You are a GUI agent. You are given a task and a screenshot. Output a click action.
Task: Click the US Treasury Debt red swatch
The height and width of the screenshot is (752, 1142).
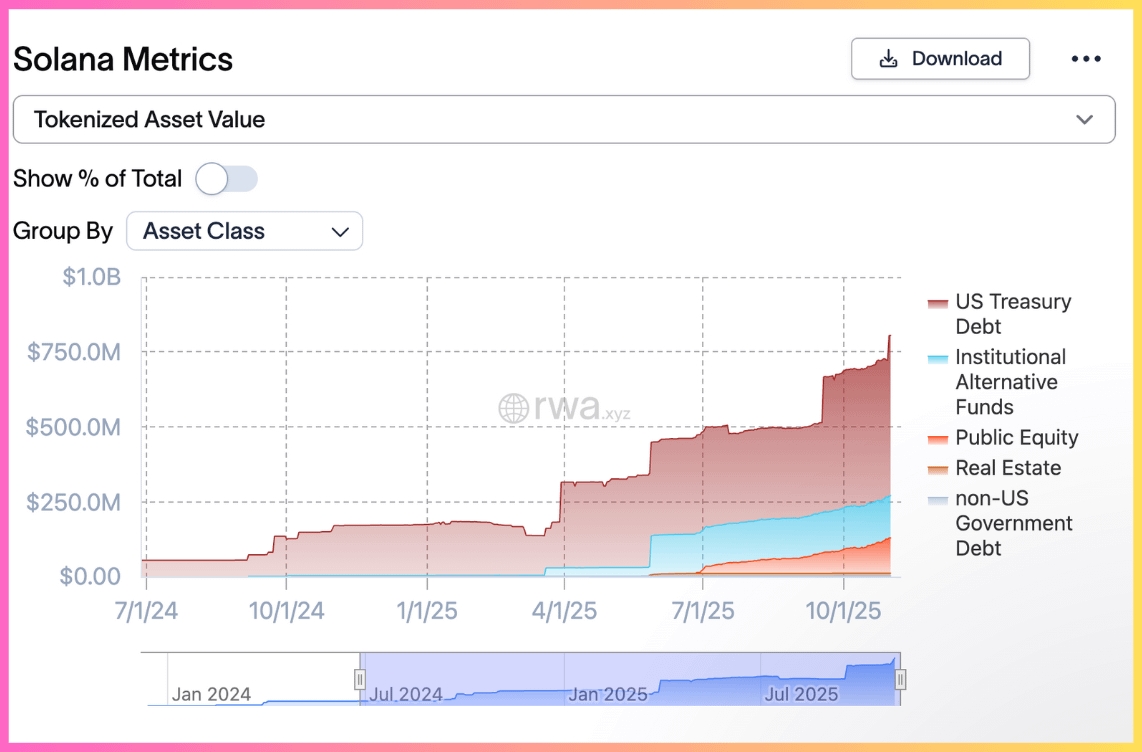[938, 303]
